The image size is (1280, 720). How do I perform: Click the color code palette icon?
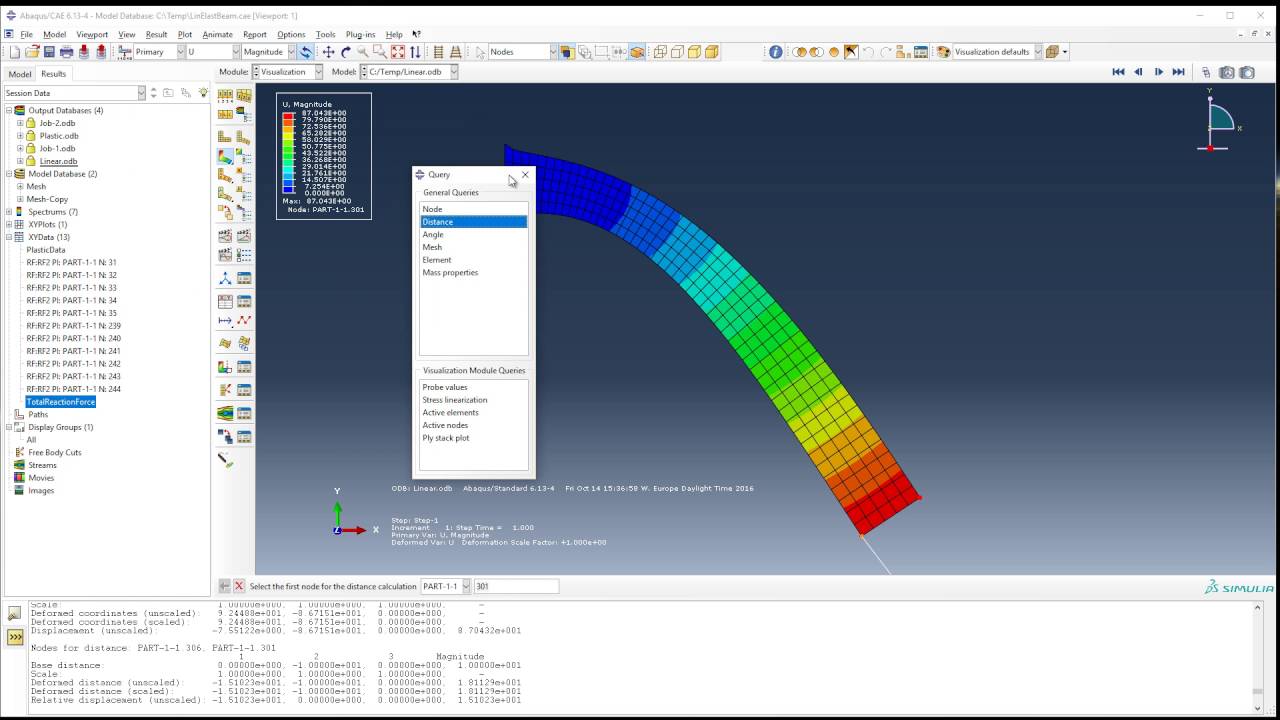943,52
